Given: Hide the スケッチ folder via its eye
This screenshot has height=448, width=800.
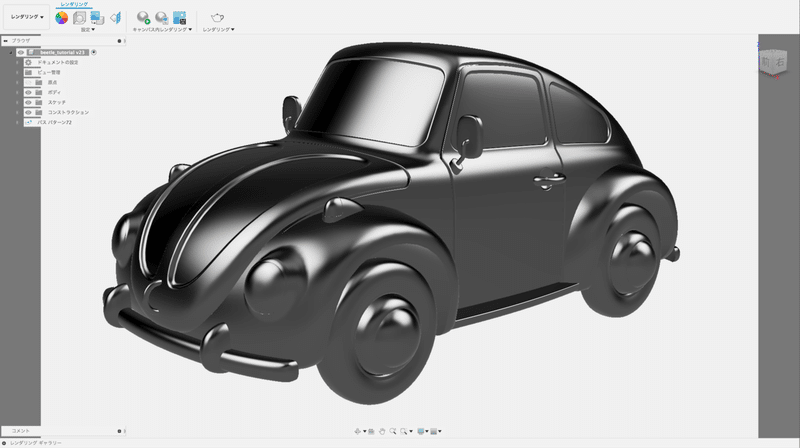Looking at the screenshot, I should 29,103.
